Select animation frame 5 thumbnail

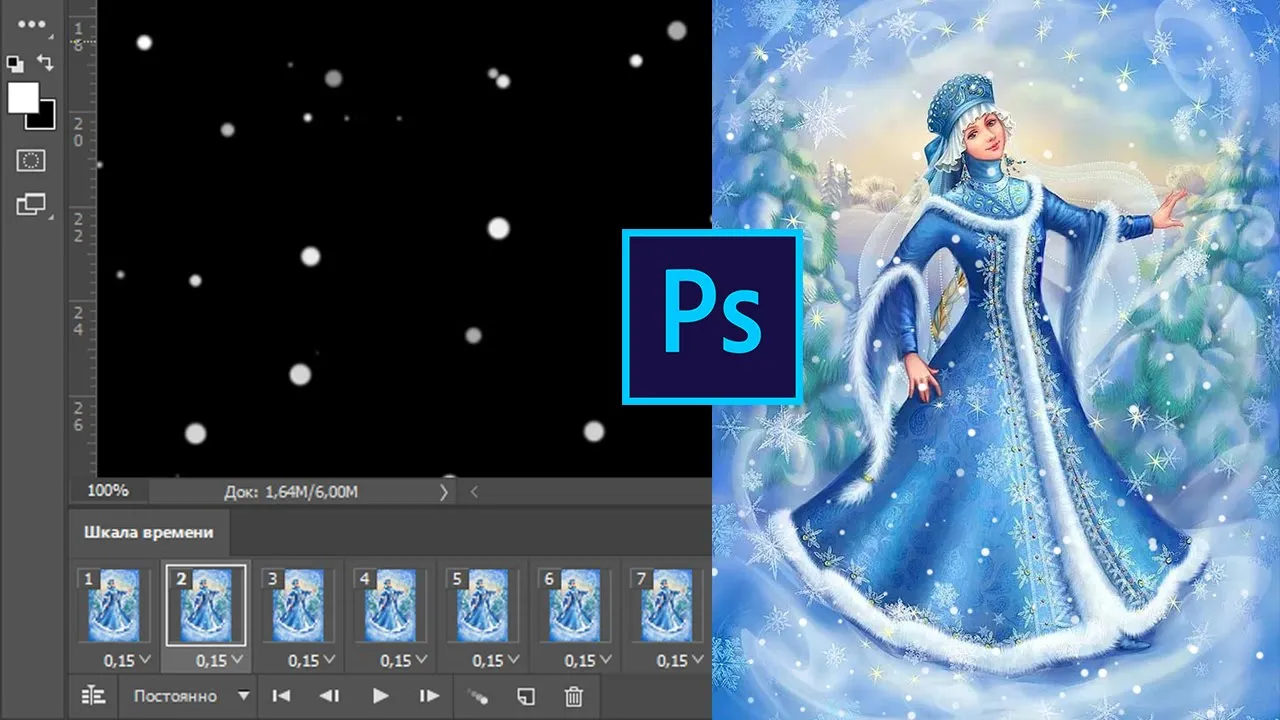tap(481, 606)
